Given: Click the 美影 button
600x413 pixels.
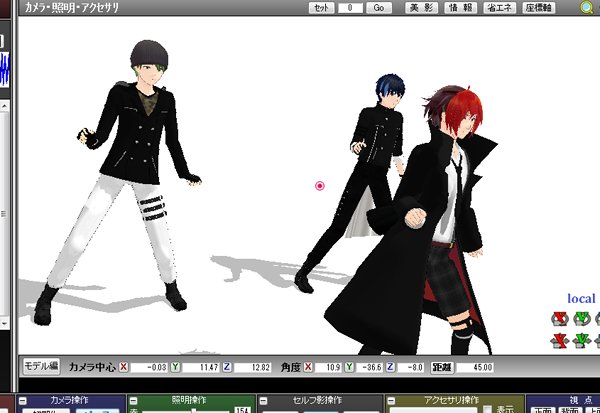Looking at the screenshot, I should [x=421, y=8].
